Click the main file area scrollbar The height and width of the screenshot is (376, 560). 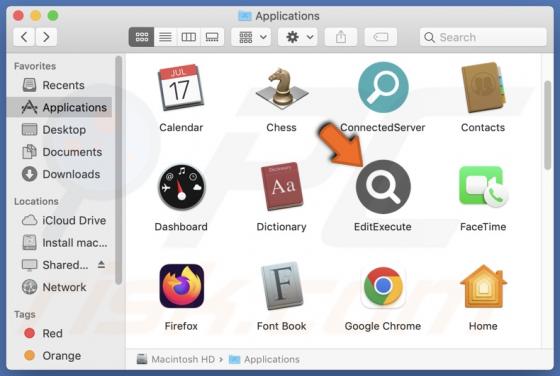548,125
